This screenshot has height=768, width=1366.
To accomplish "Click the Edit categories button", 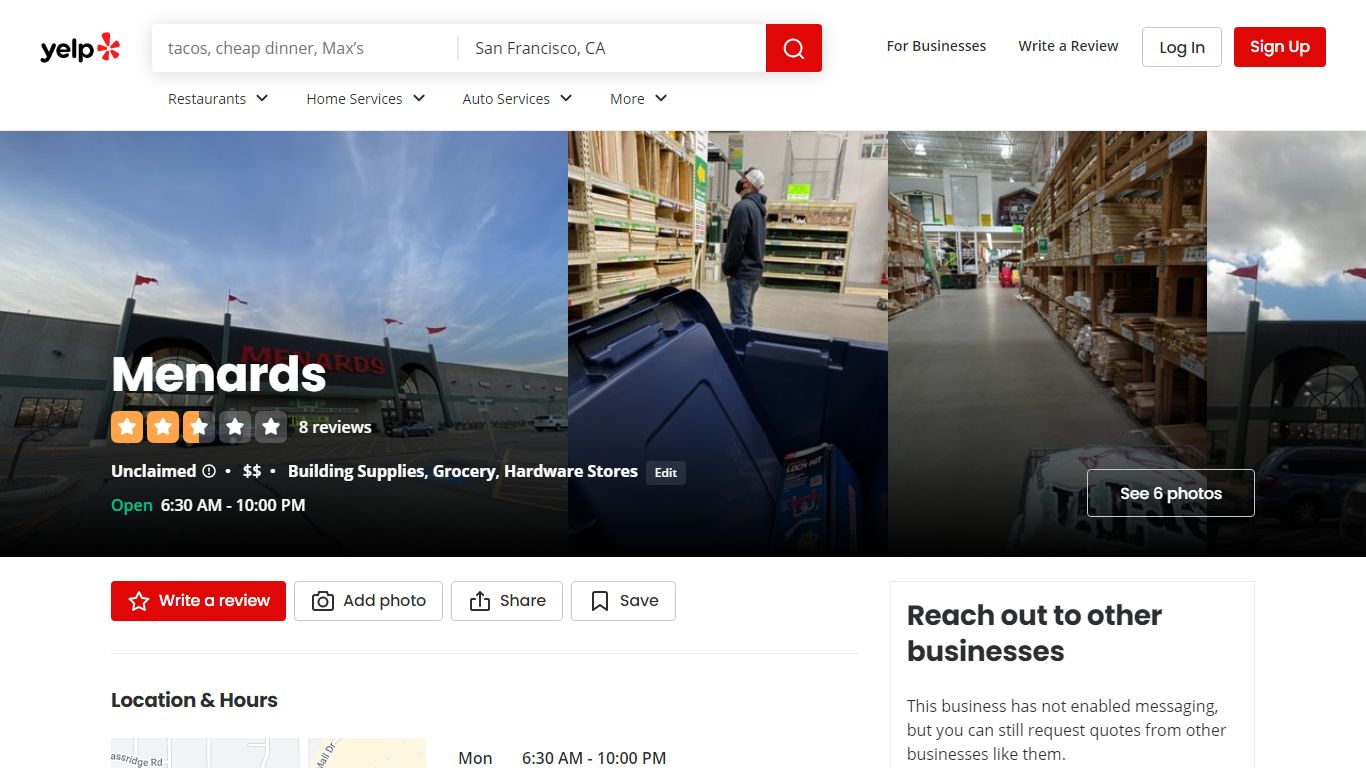I will (x=666, y=473).
